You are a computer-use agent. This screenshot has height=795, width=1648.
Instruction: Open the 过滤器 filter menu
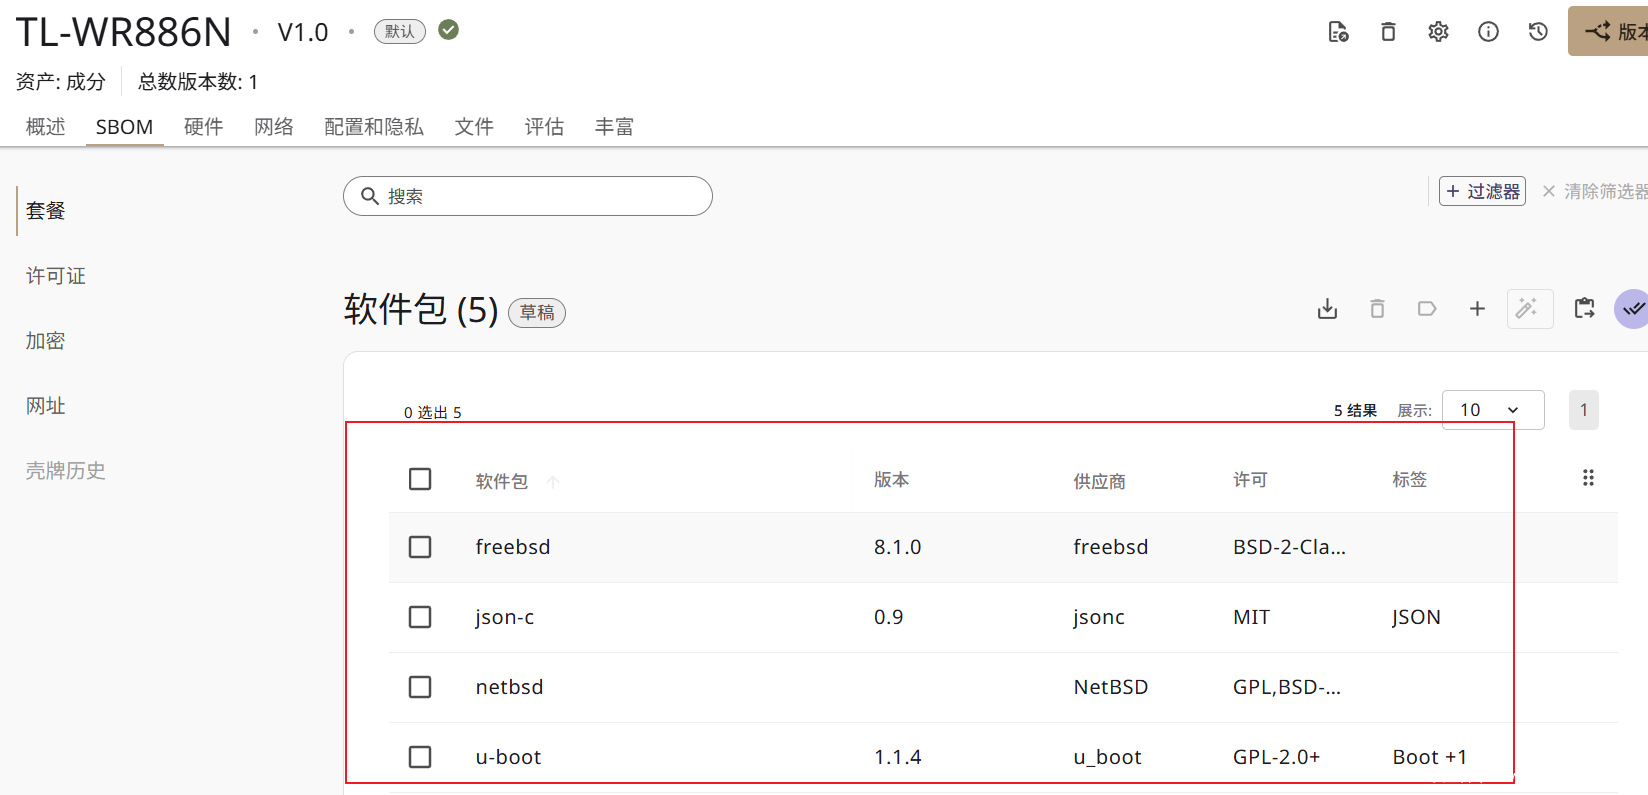coord(1482,191)
